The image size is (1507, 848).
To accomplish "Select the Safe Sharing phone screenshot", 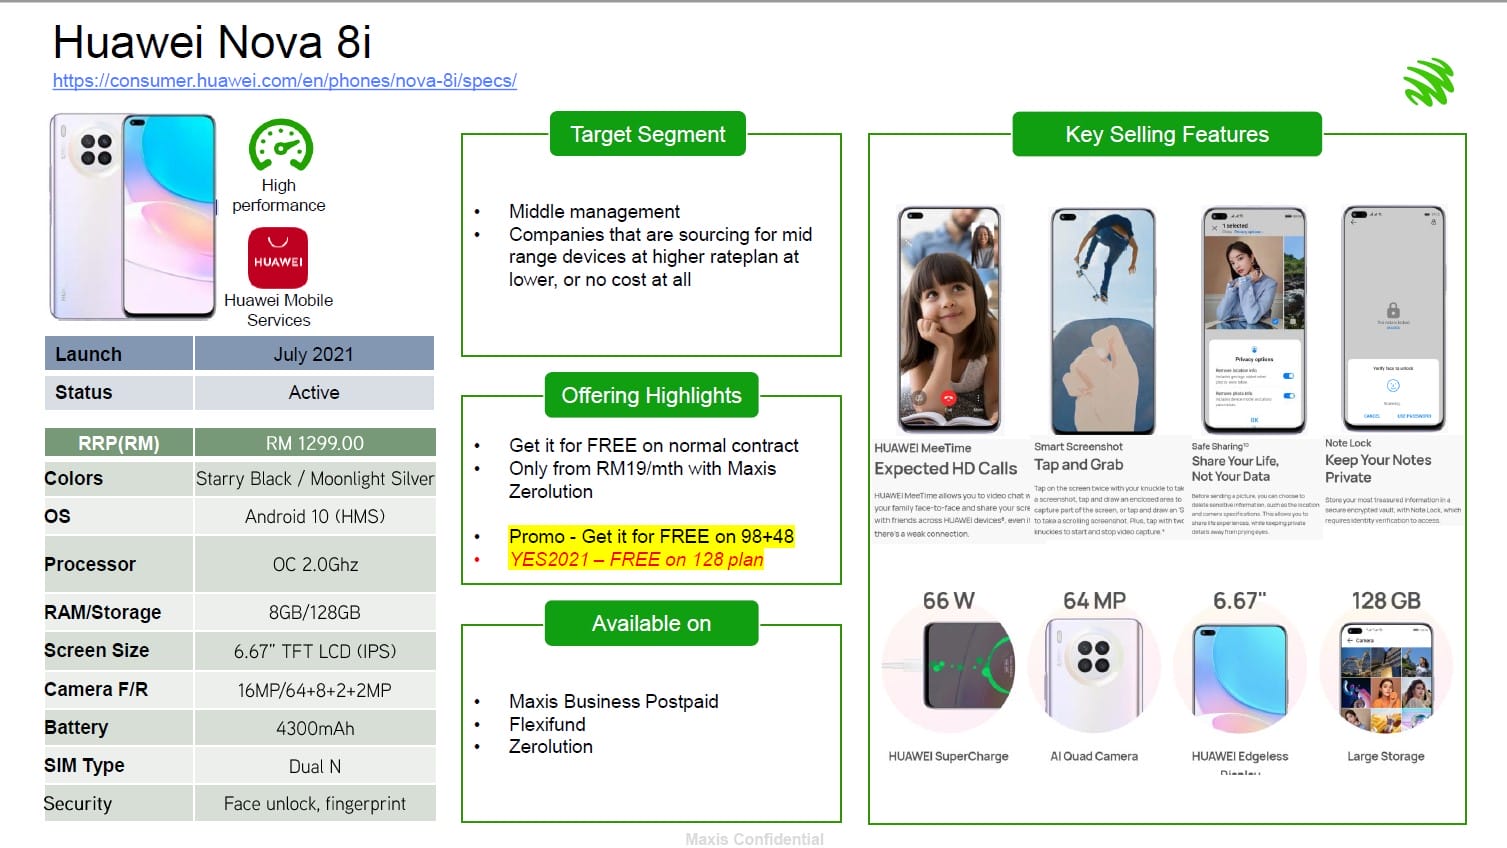I will coord(1254,320).
